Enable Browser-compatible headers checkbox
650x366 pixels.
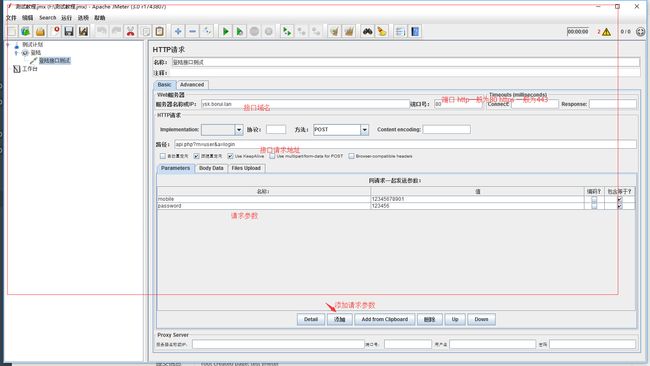click(x=352, y=156)
